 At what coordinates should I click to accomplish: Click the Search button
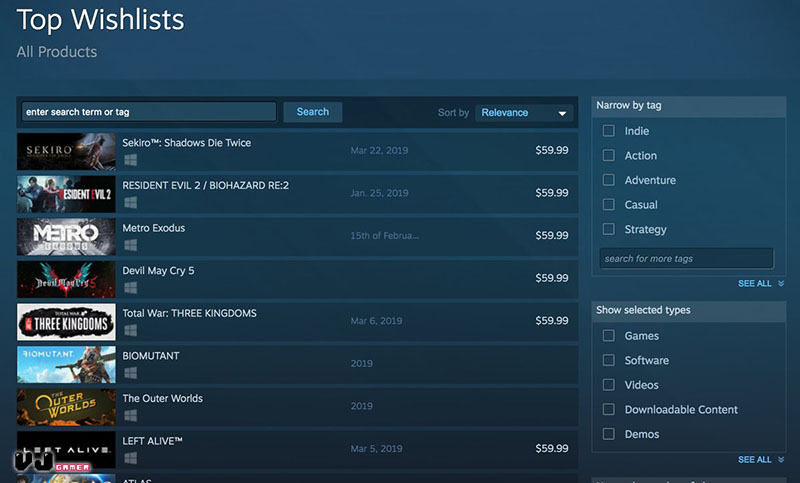pos(313,112)
